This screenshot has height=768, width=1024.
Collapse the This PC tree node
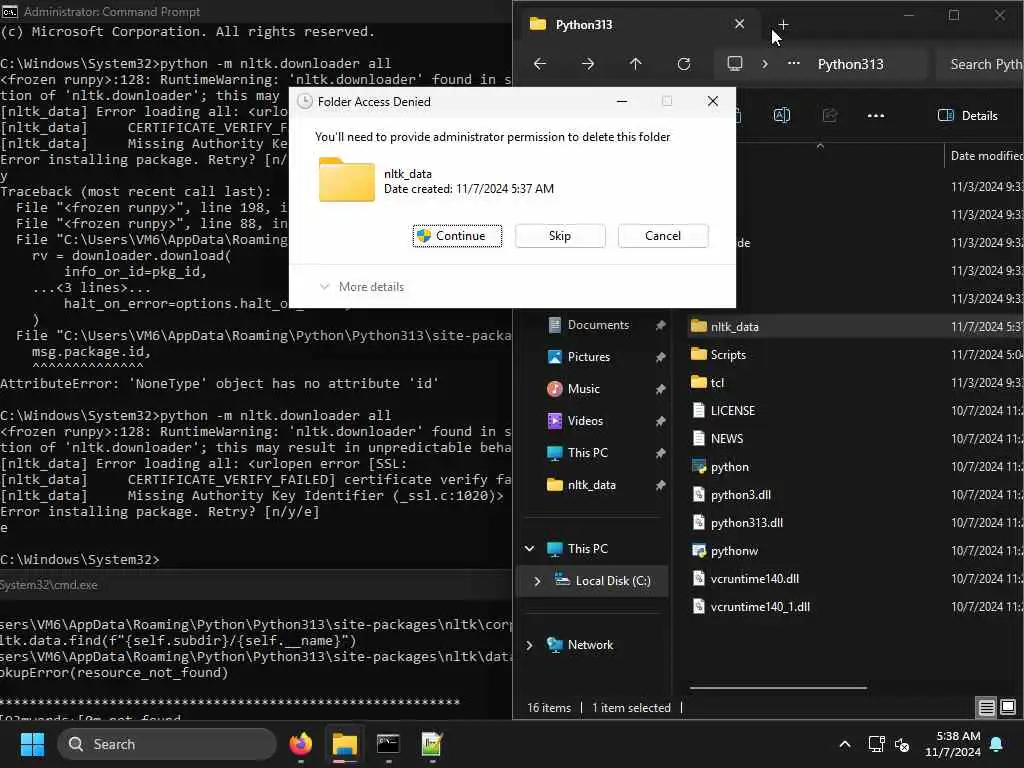click(x=530, y=549)
